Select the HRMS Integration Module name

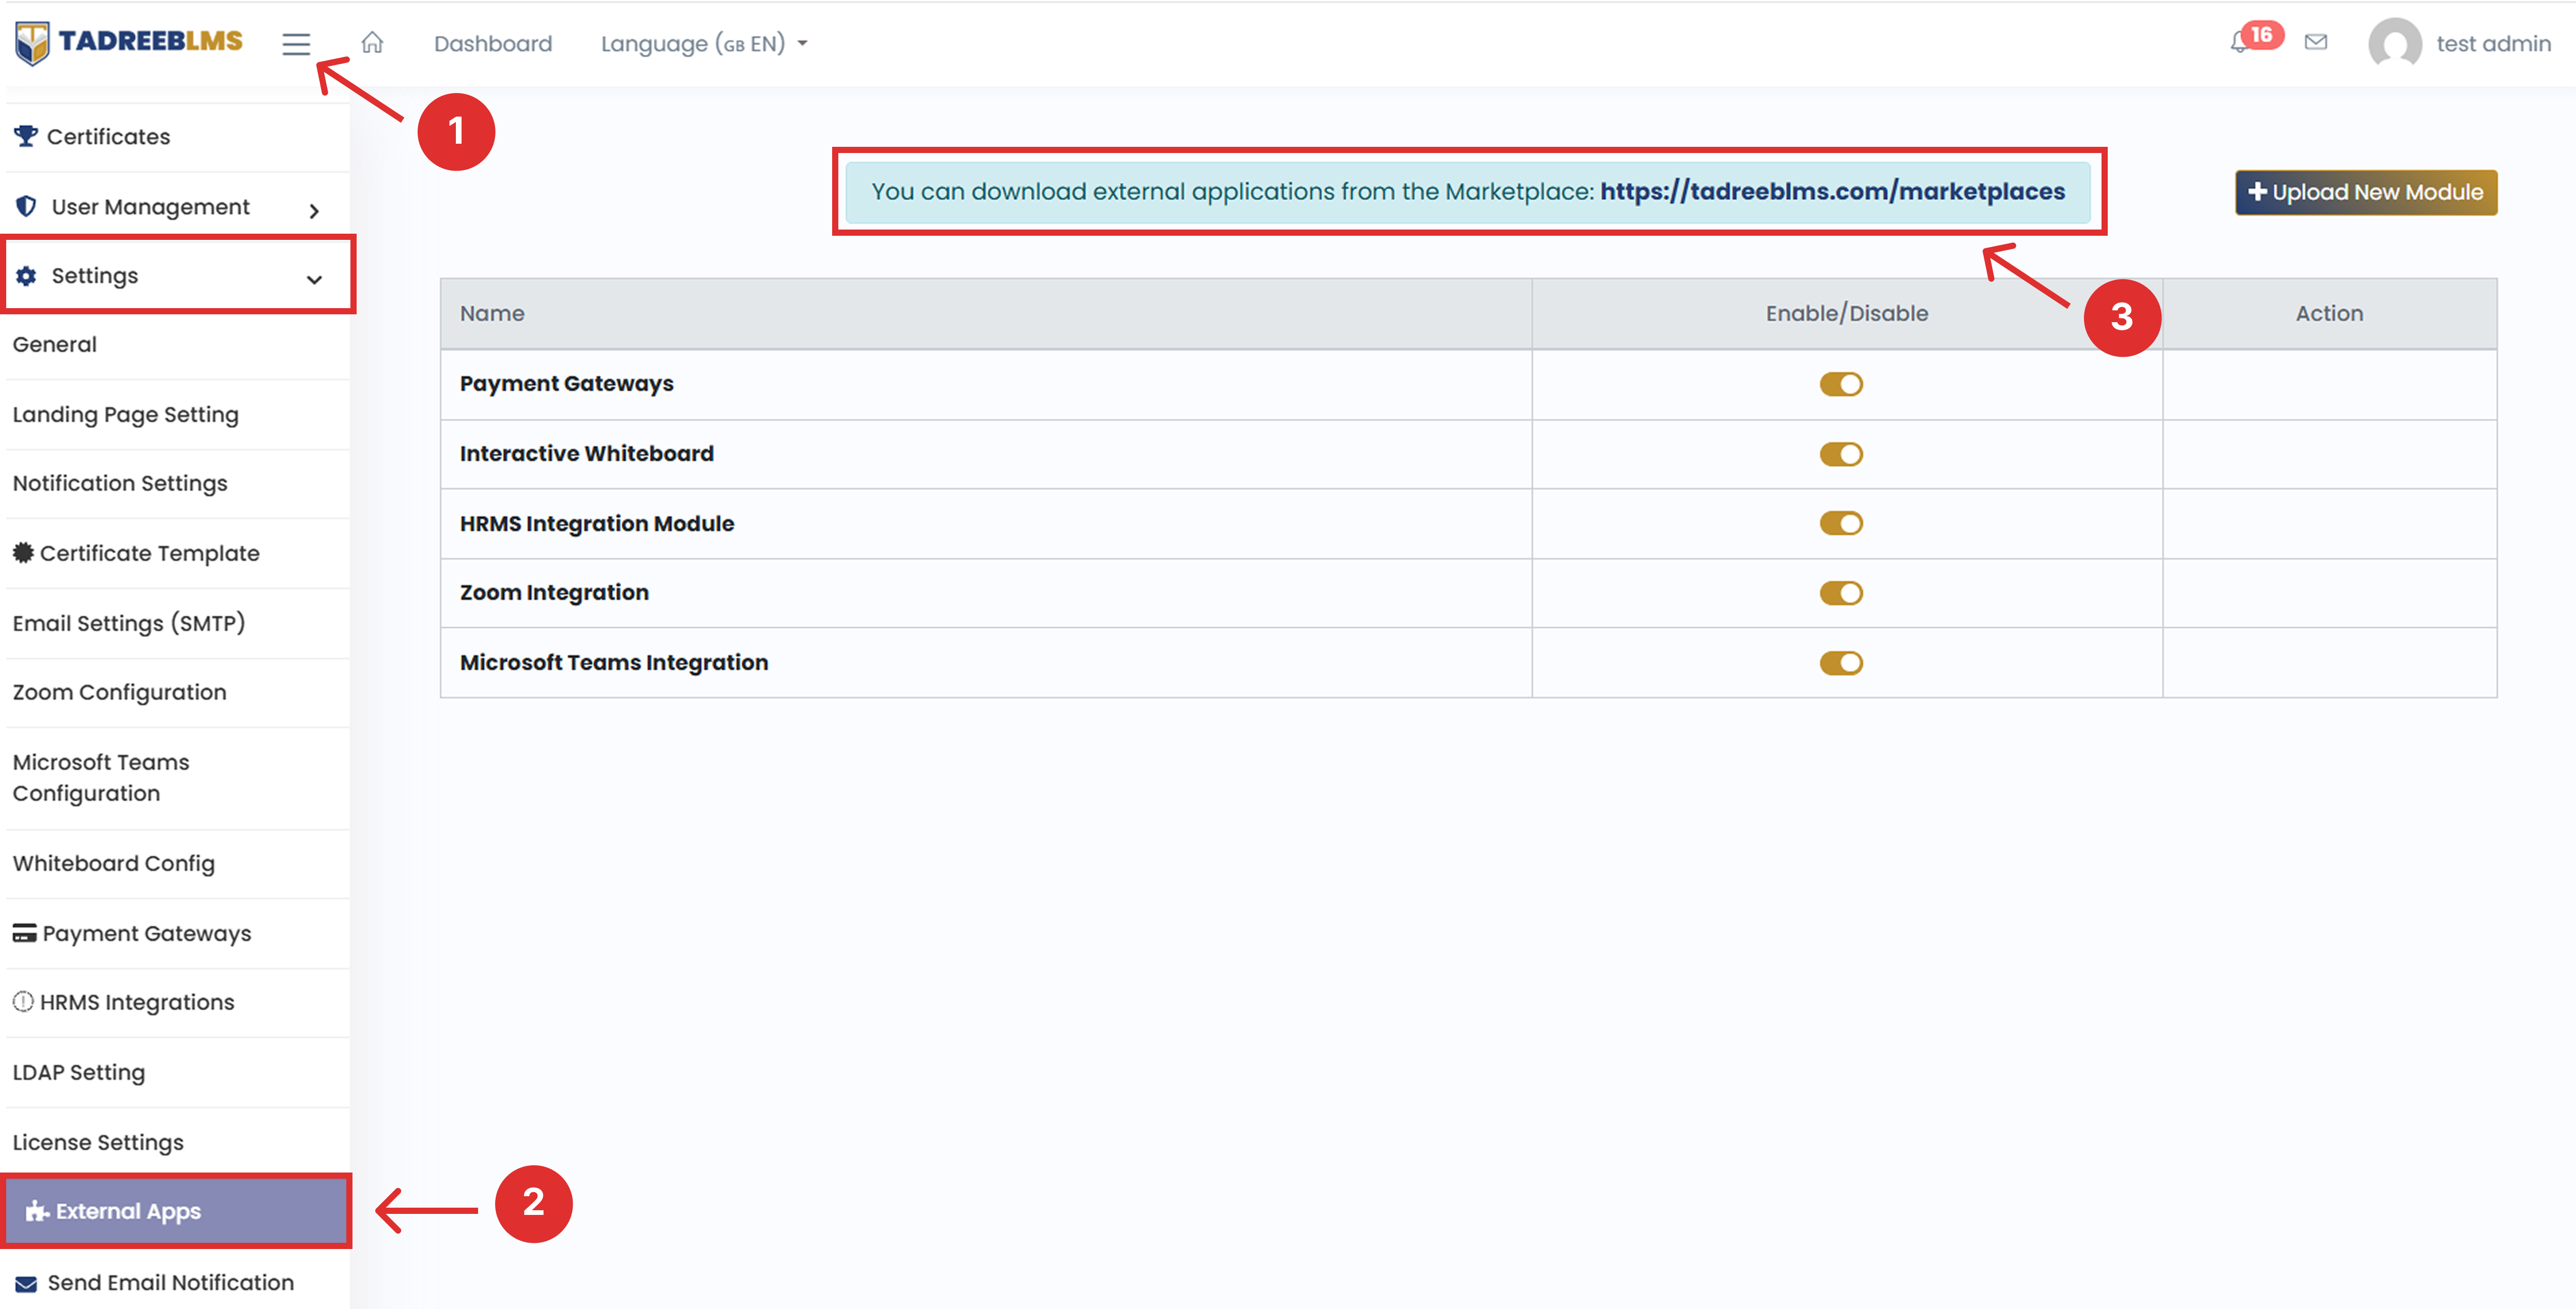[596, 523]
